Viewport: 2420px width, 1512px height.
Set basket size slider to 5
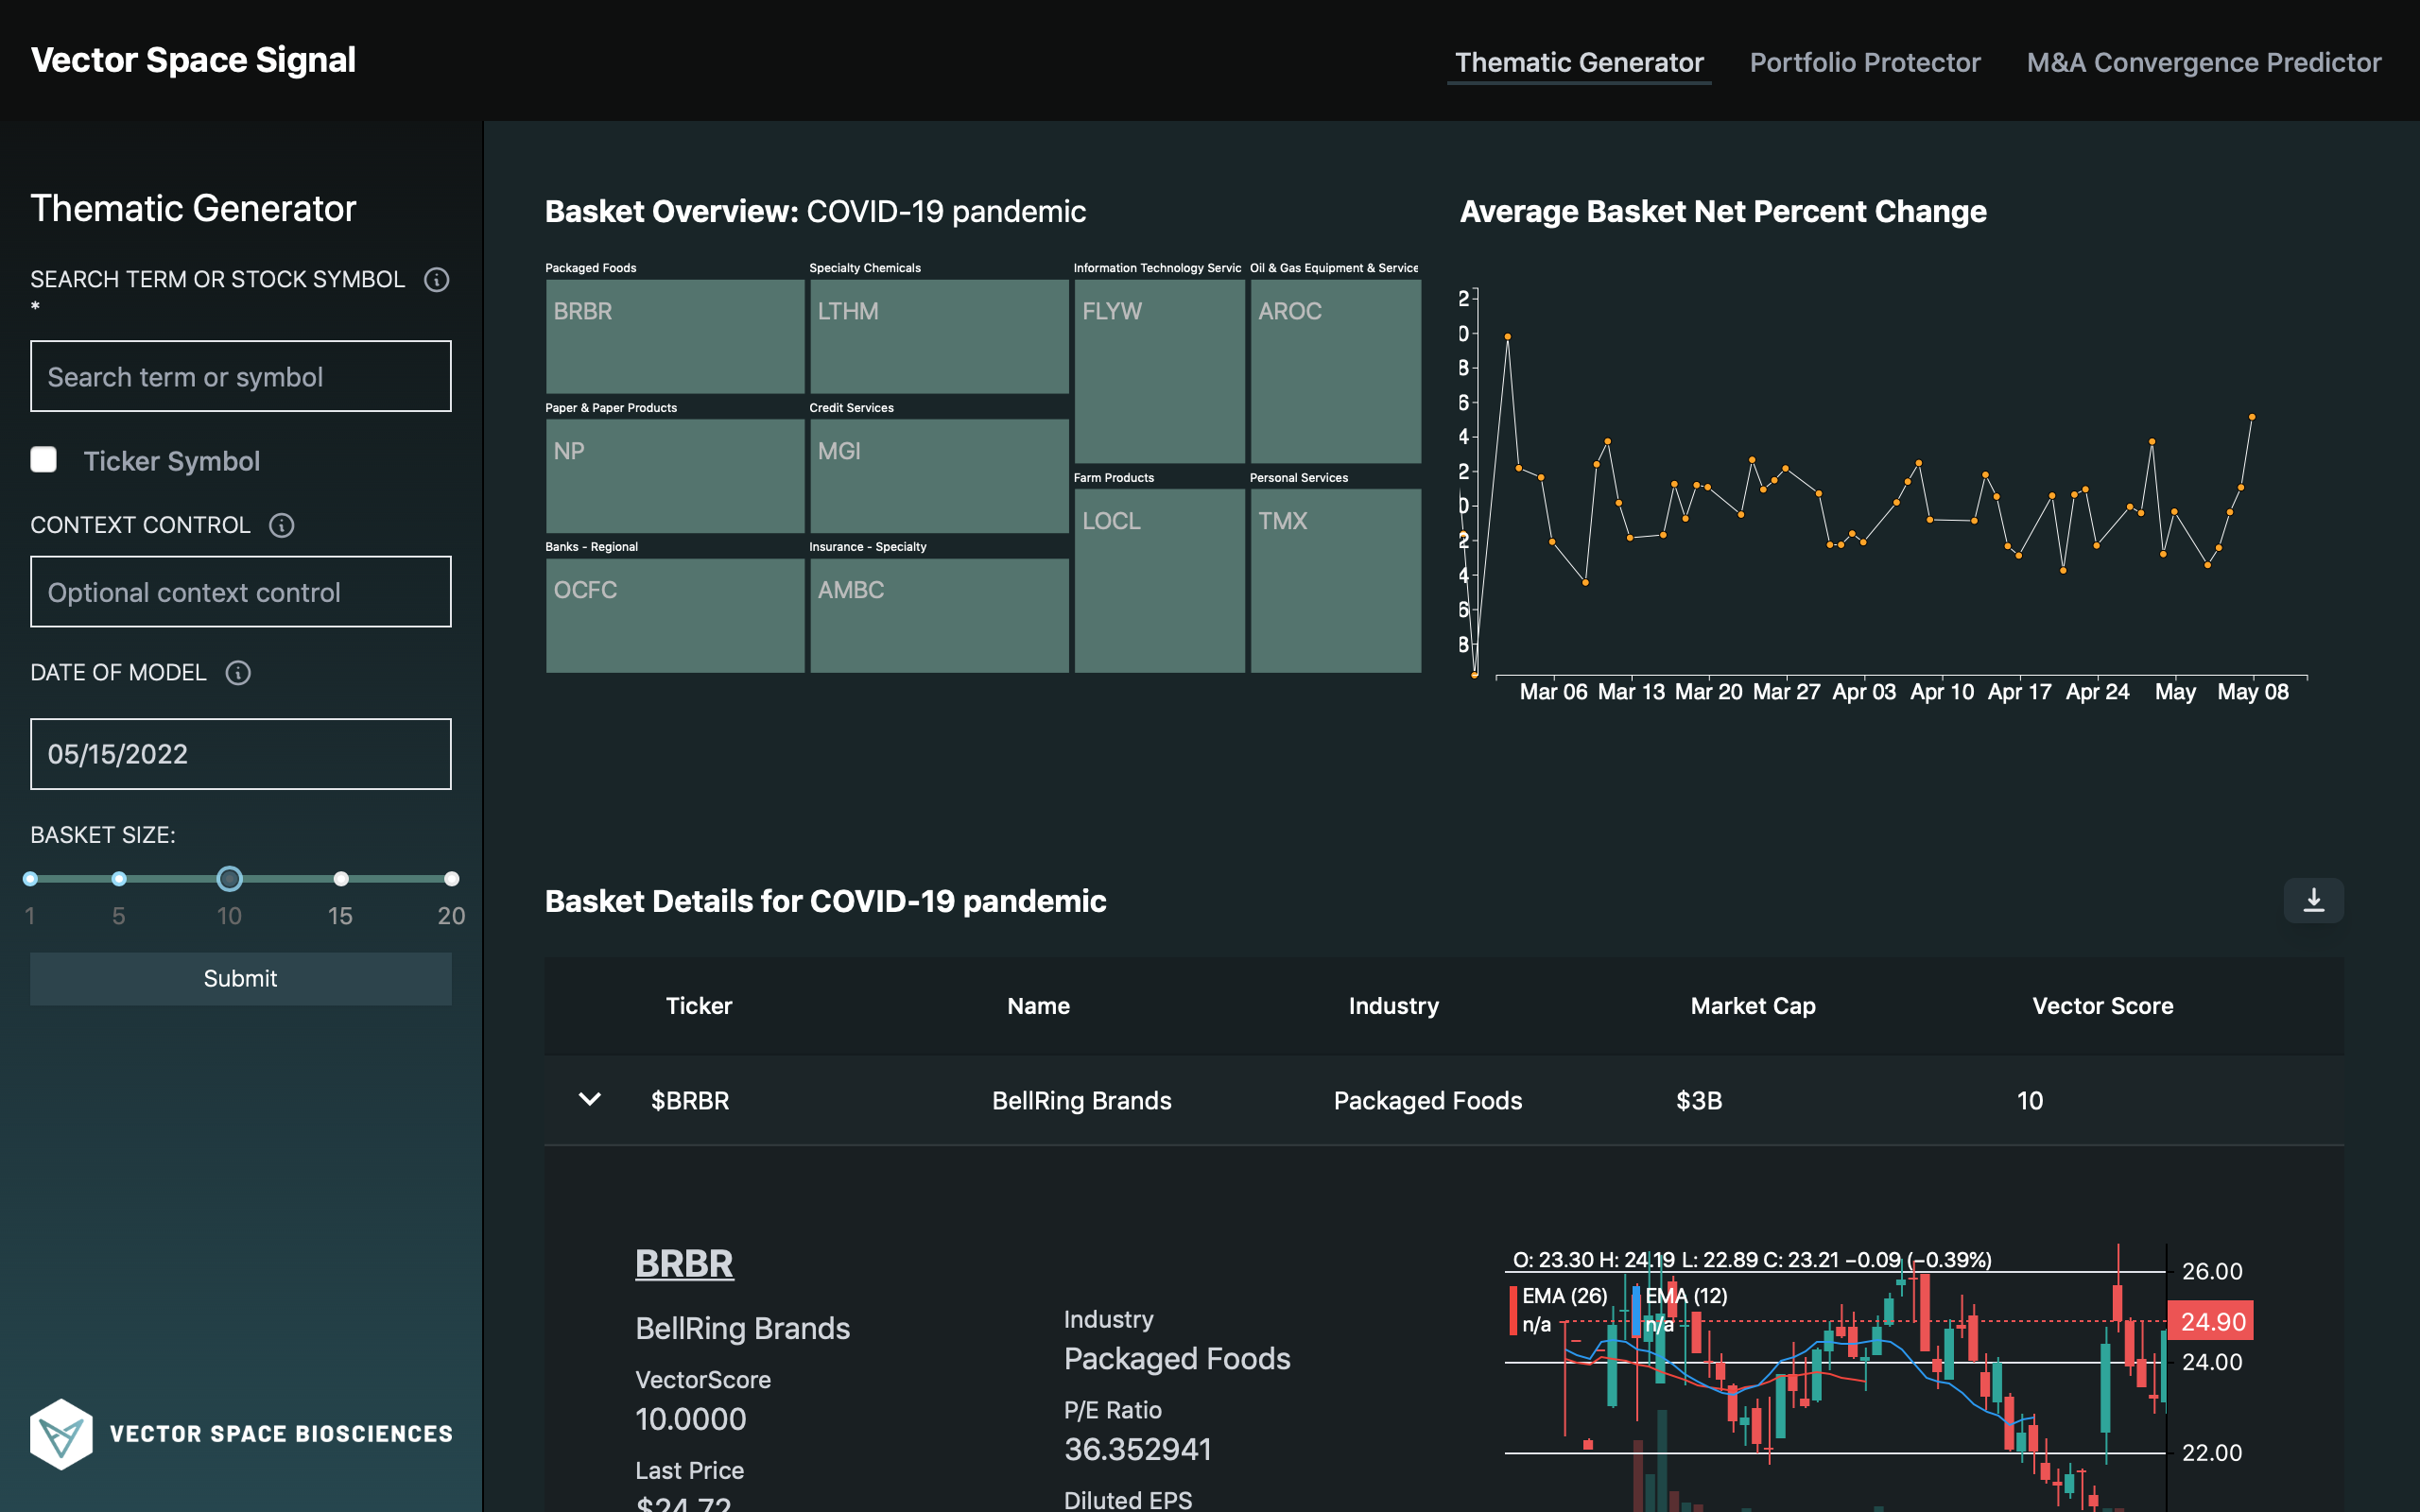119,879
